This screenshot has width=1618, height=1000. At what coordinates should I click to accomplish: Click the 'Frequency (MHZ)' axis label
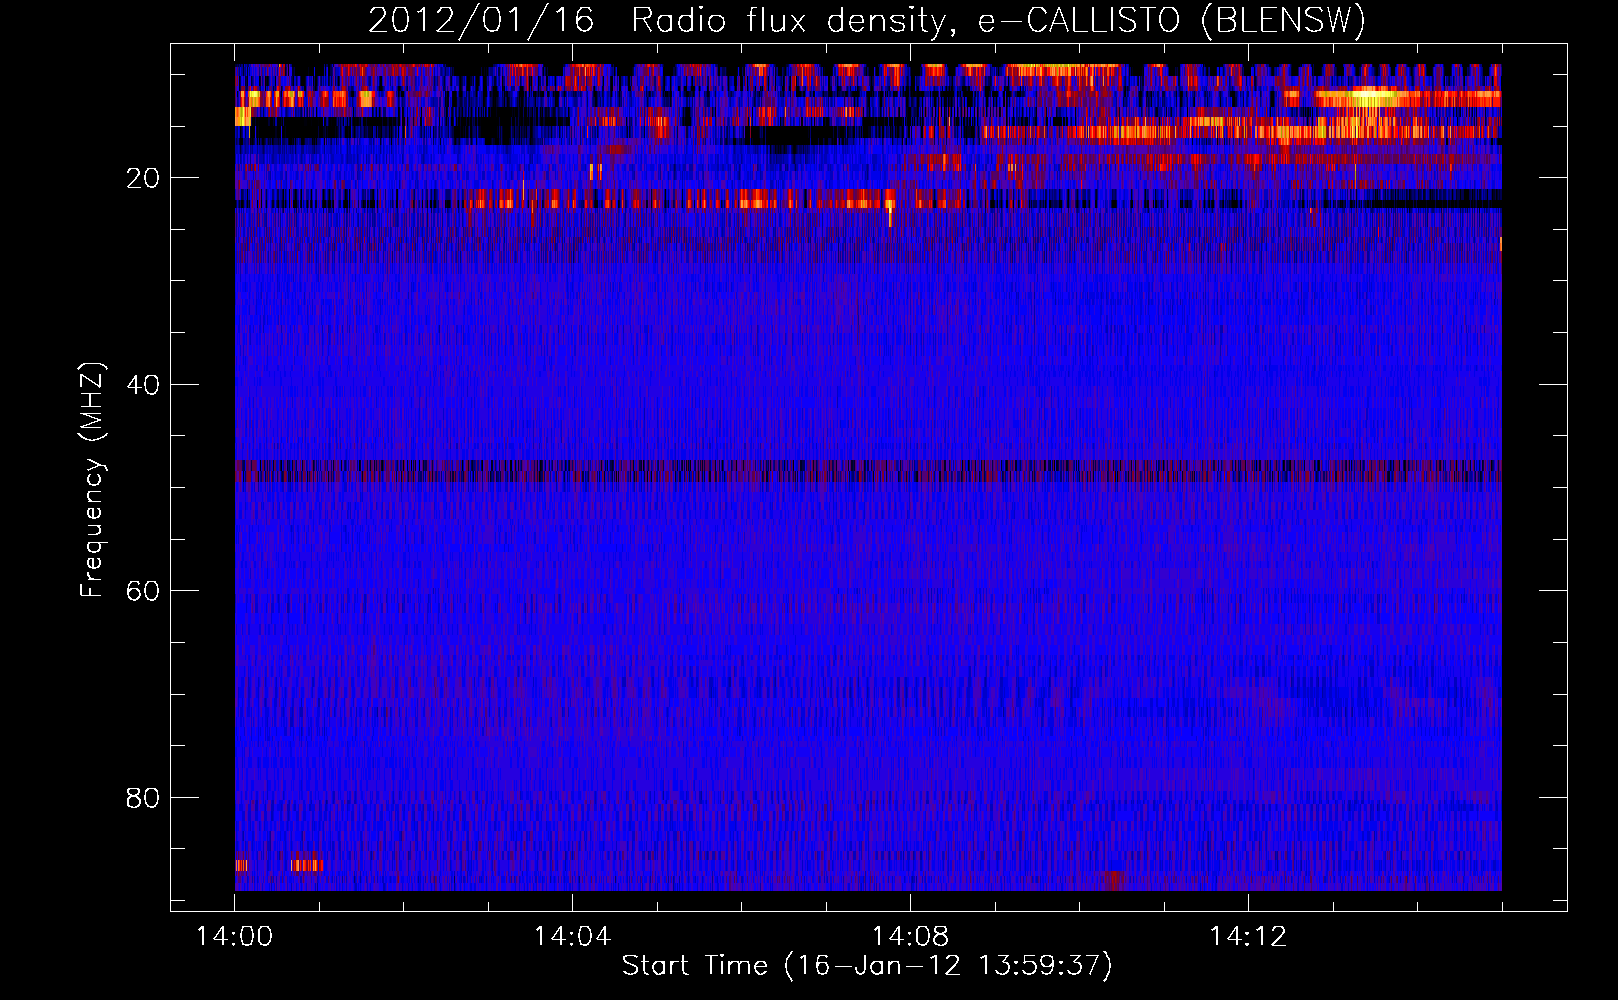pos(91,480)
